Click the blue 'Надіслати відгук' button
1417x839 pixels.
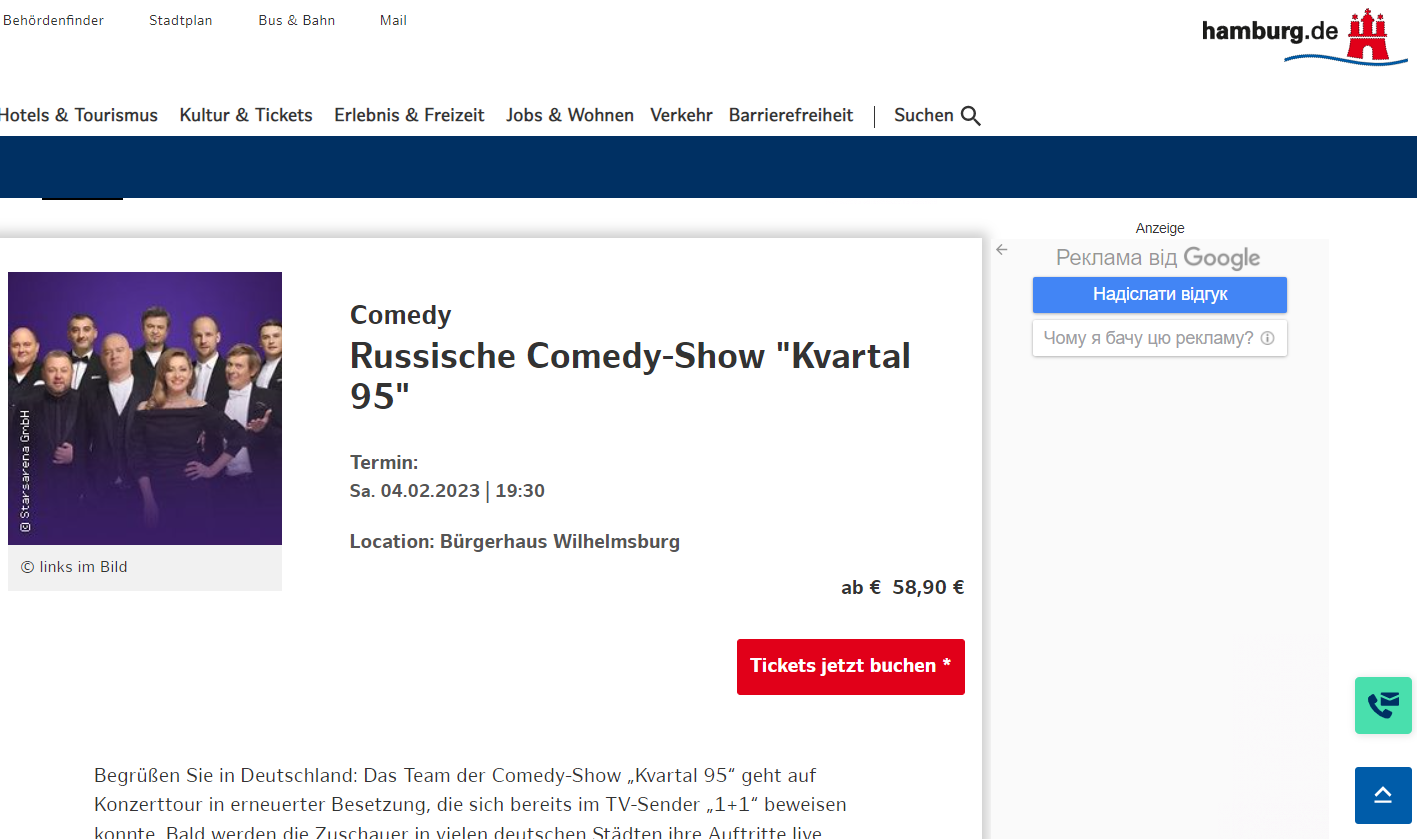(1159, 295)
